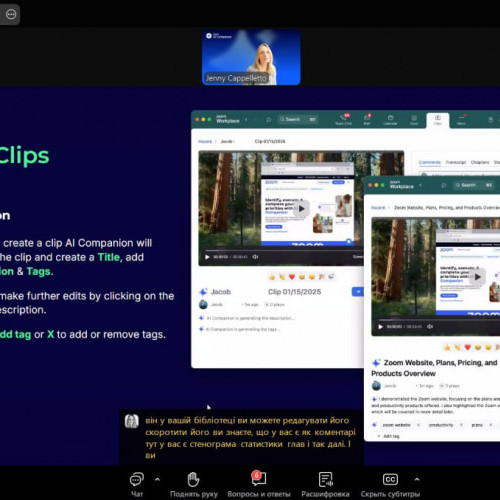Click seek bar of the Zoom Website clip player
The width and height of the screenshot is (500, 500).
(439, 320)
